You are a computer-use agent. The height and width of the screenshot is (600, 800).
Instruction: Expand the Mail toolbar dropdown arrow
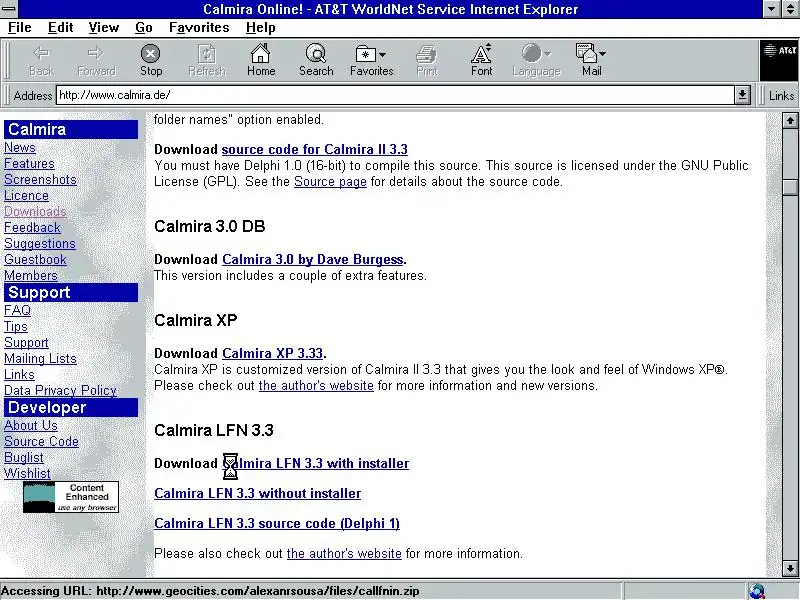603,54
